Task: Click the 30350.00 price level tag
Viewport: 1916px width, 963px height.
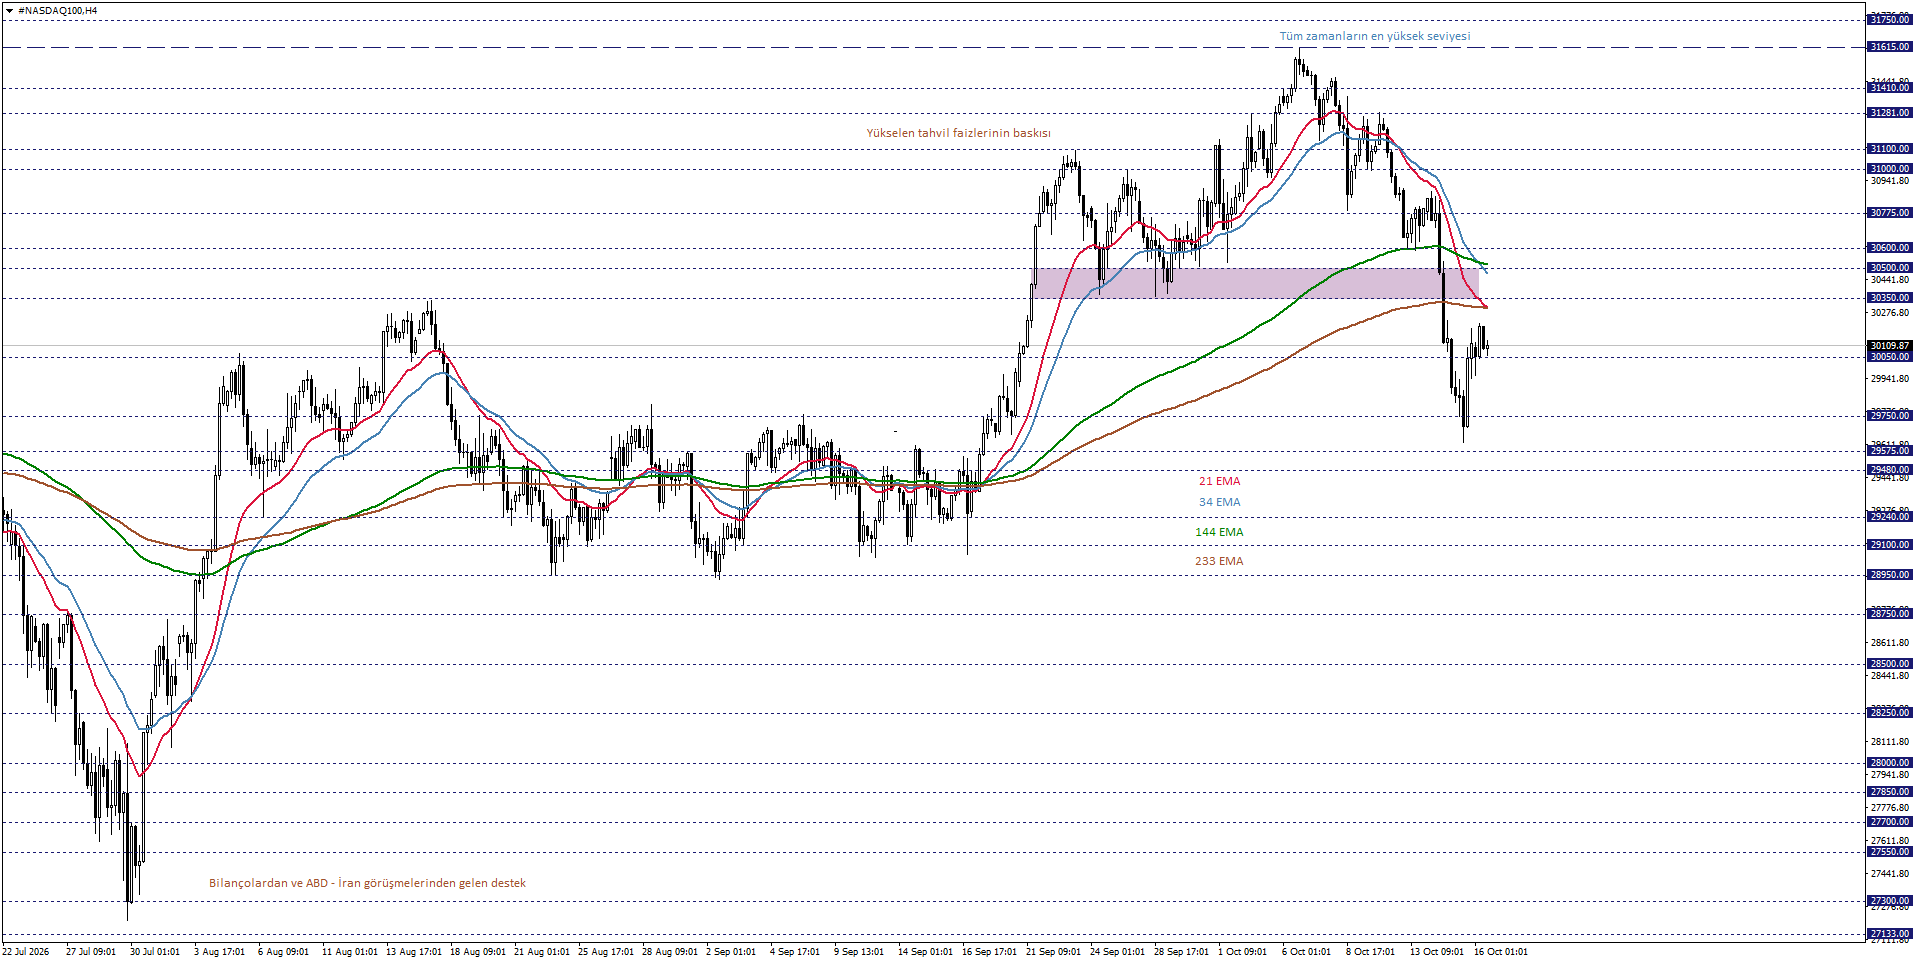Action: coord(1889,298)
